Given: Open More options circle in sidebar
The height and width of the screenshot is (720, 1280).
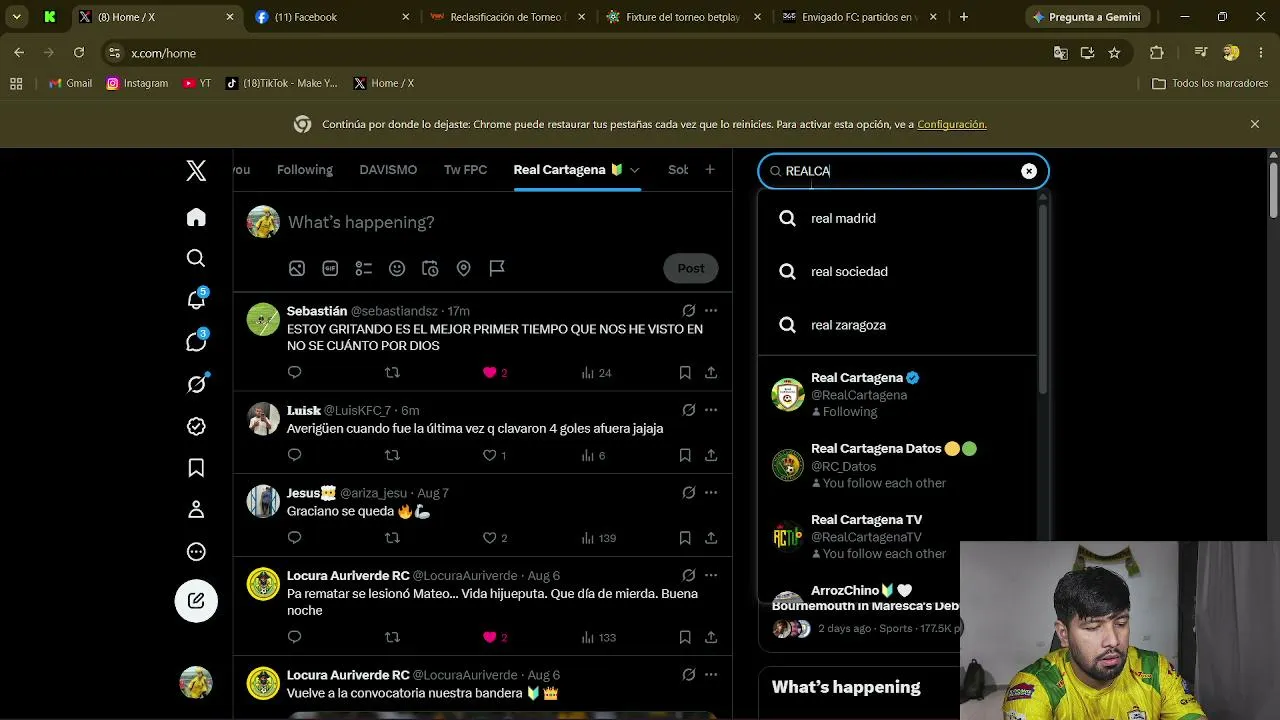Looking at the screenshot, I should click(196, 552).
